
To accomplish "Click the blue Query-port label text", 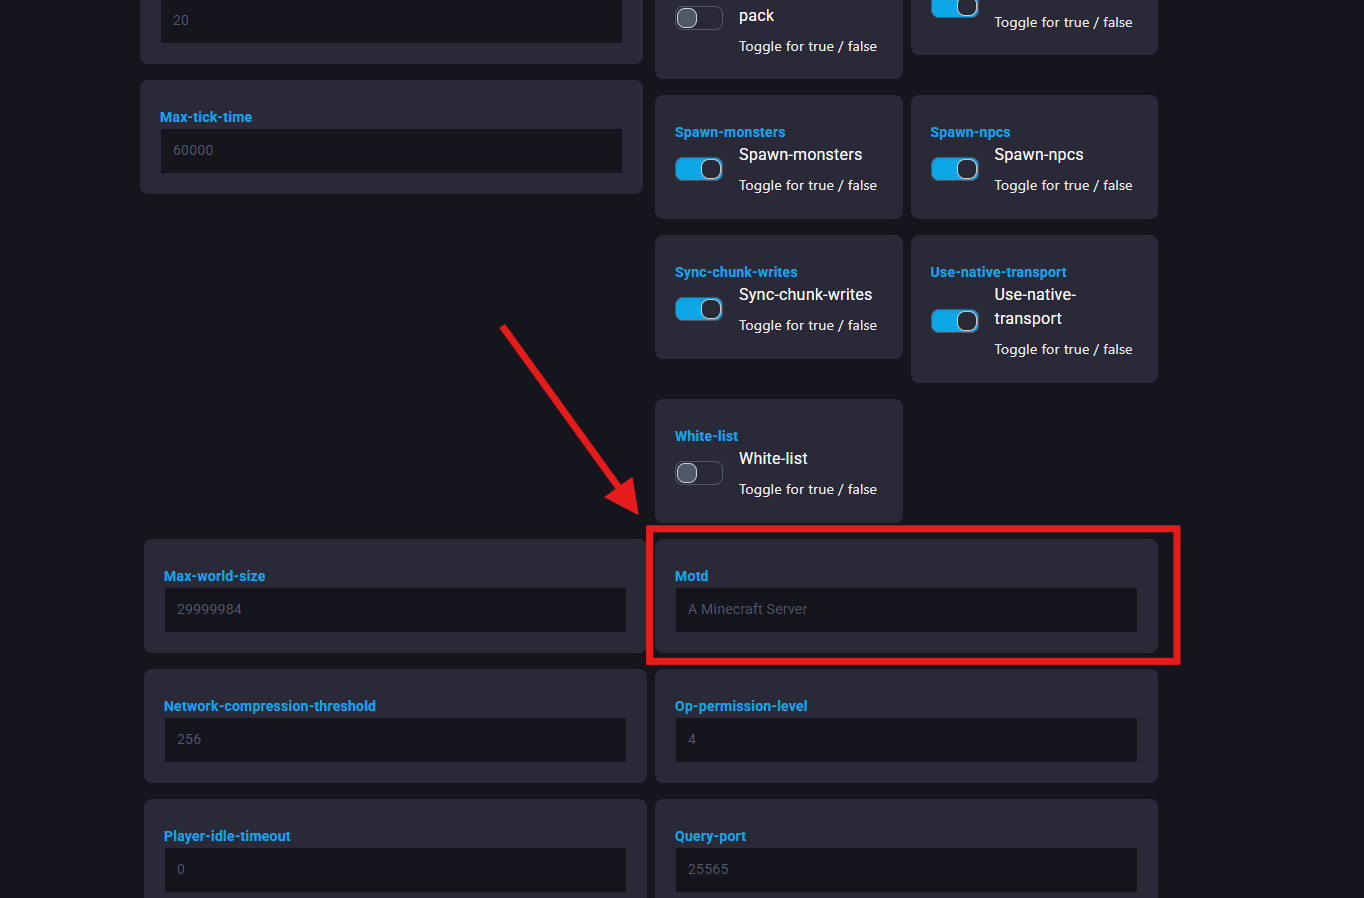I will point(710,836).
